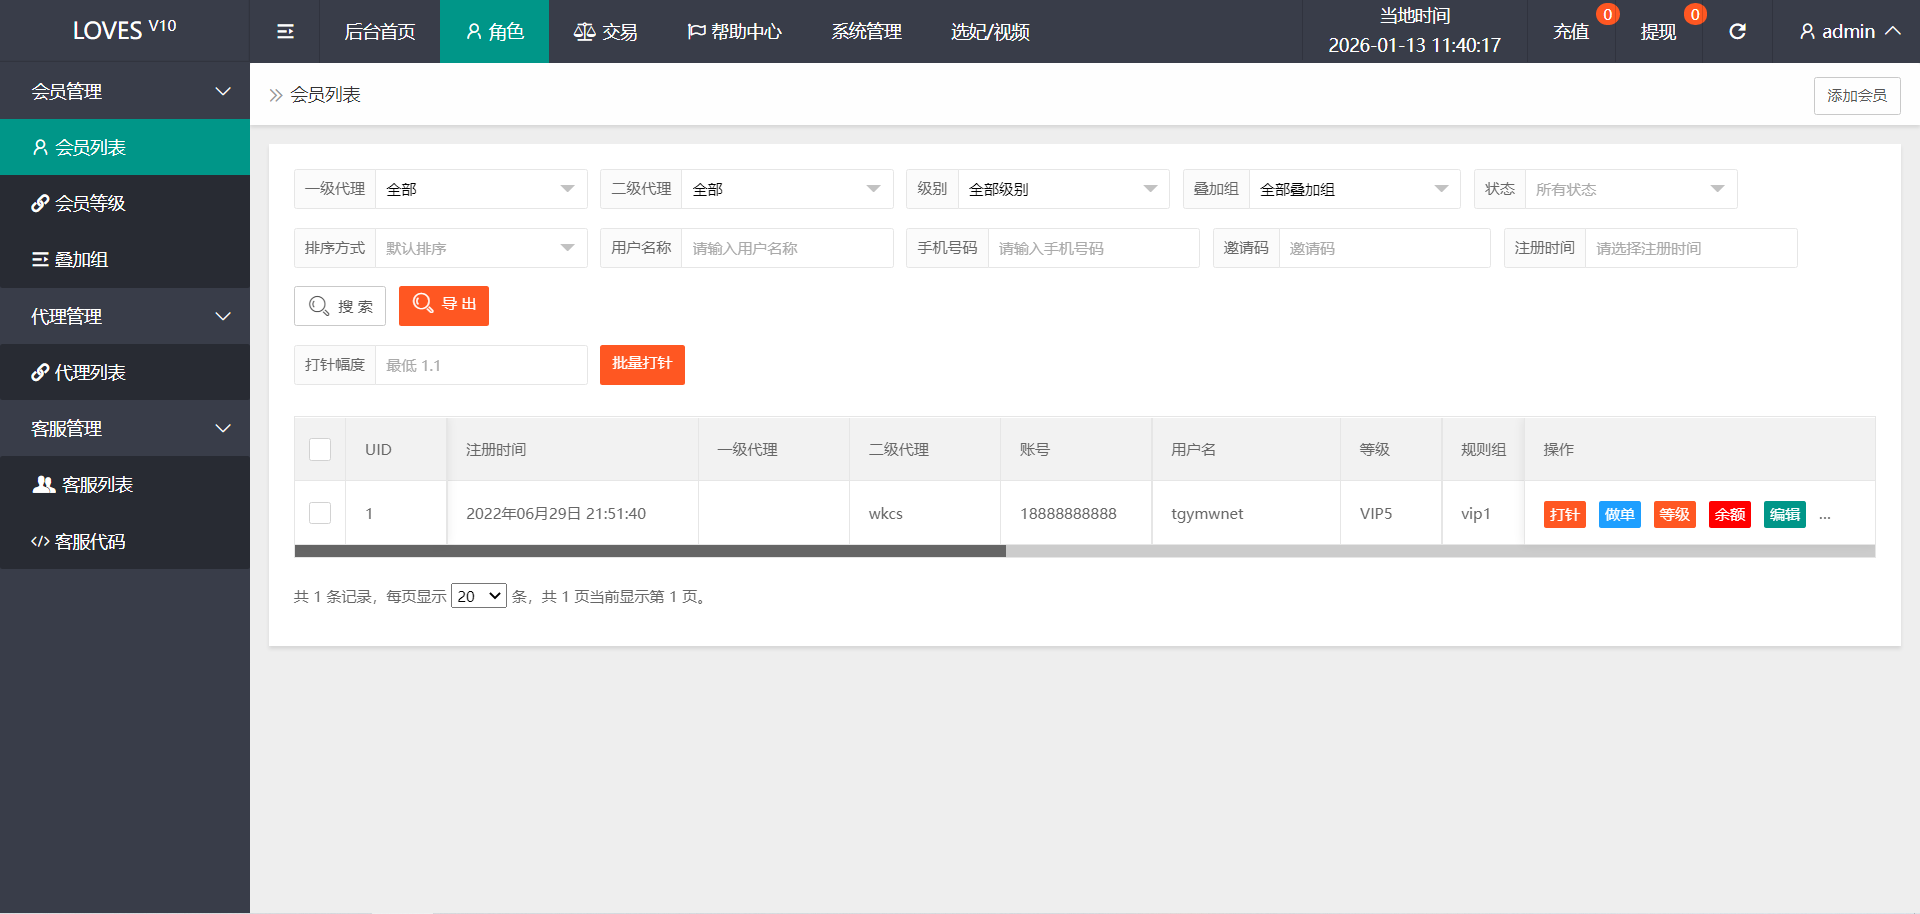Click the orange 打针 action button
This screenshot has height=914, width=1920.
(x=1565, y=514)
